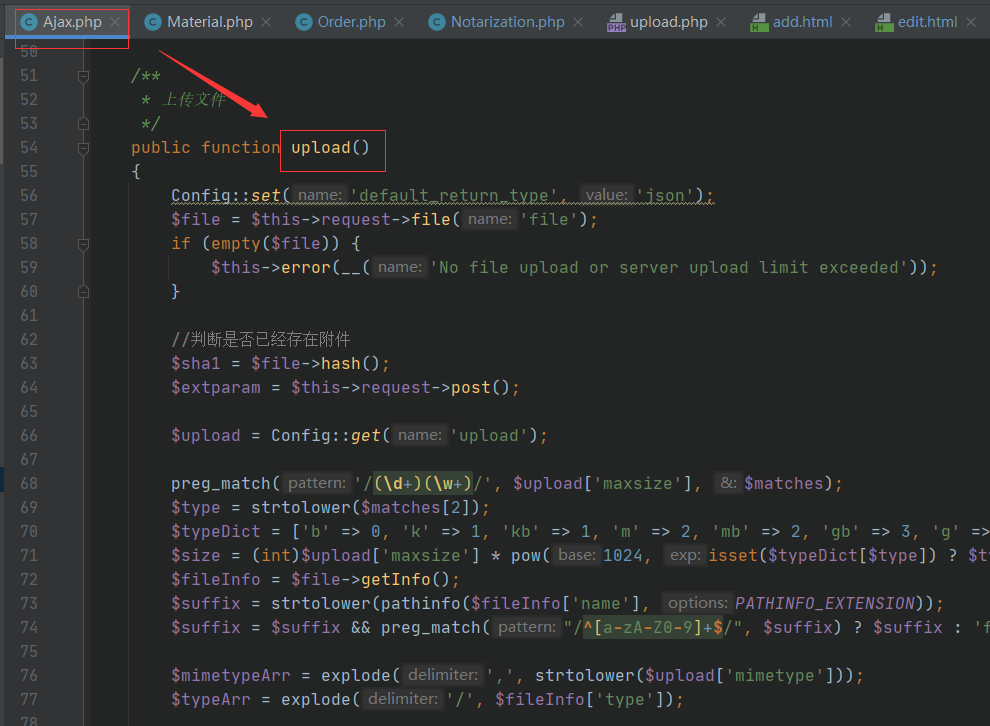Viewport: 990px width, 726px height.
Task: Click the $mimetypeArr variable on line 76
Action: (230, 675)
